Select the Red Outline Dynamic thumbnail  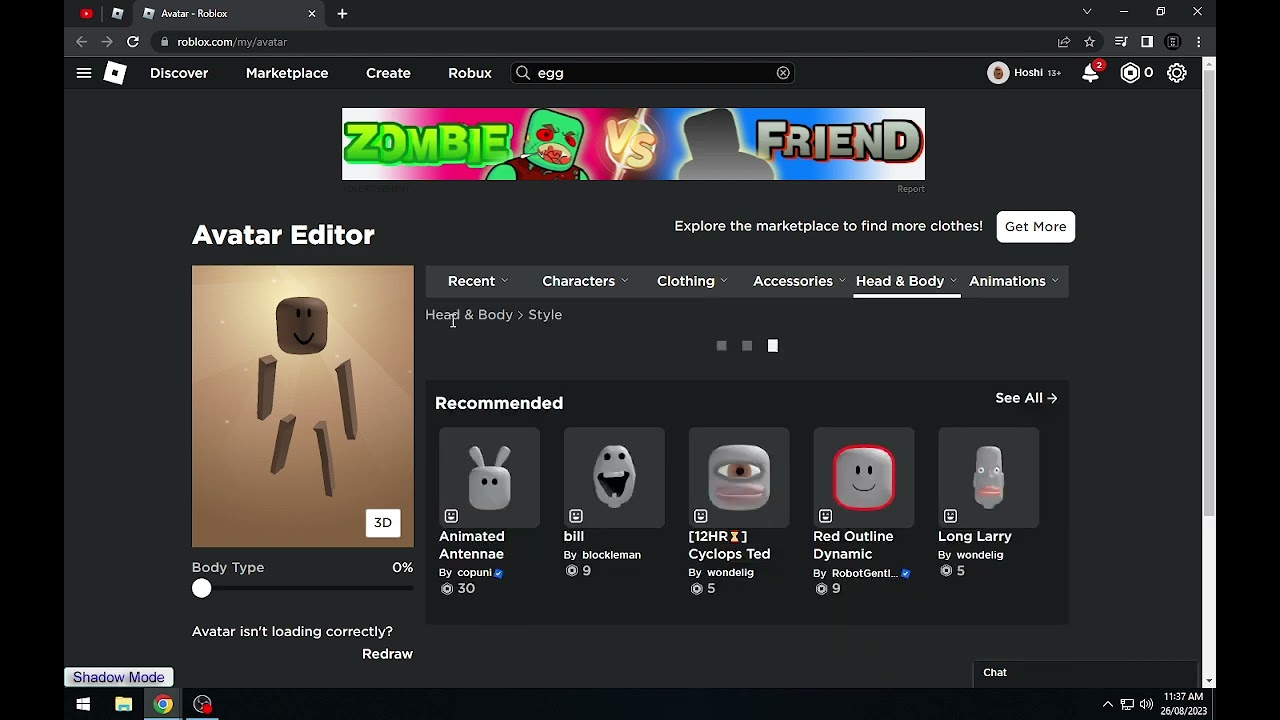click(864, 478)
